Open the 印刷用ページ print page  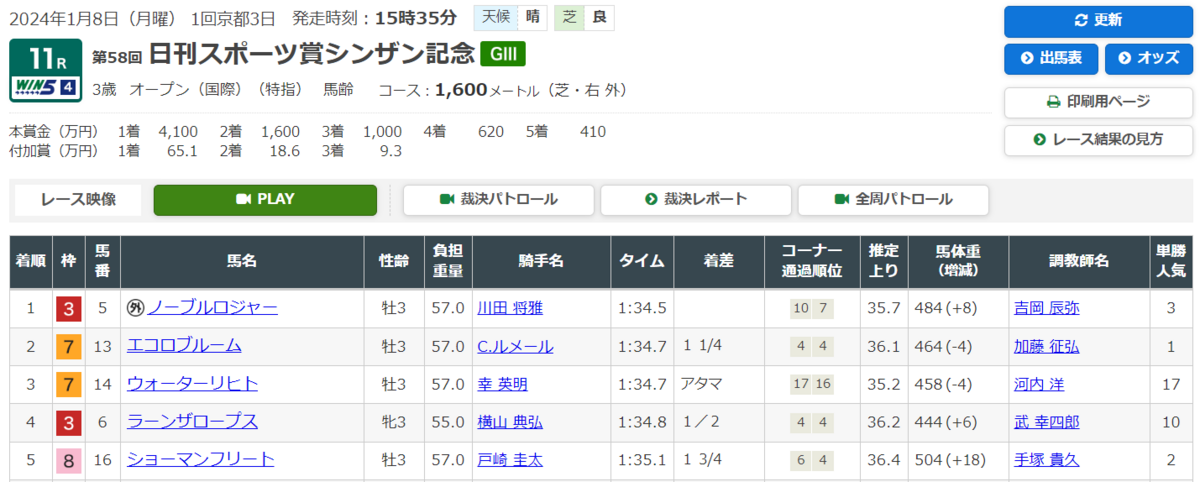(1098, 101)
